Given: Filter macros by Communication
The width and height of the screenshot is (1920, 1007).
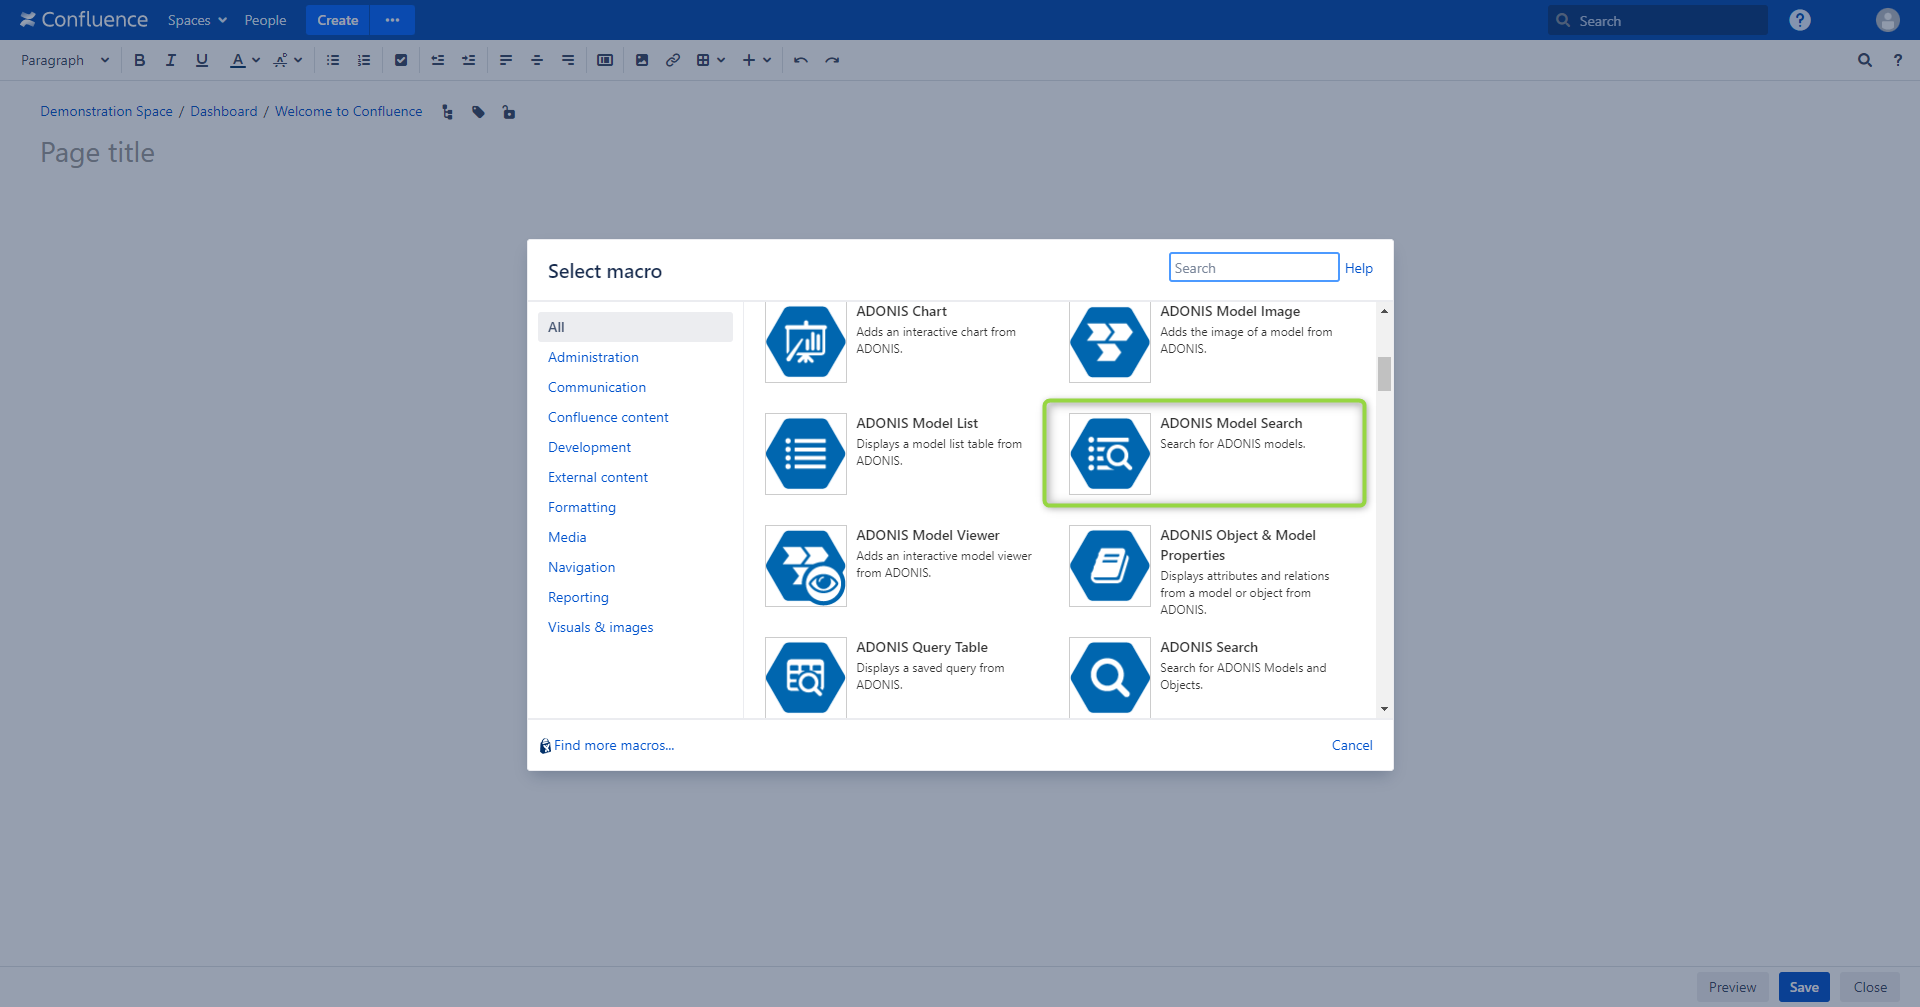Looking at the screenshot, I should click(x=597, y=387).
